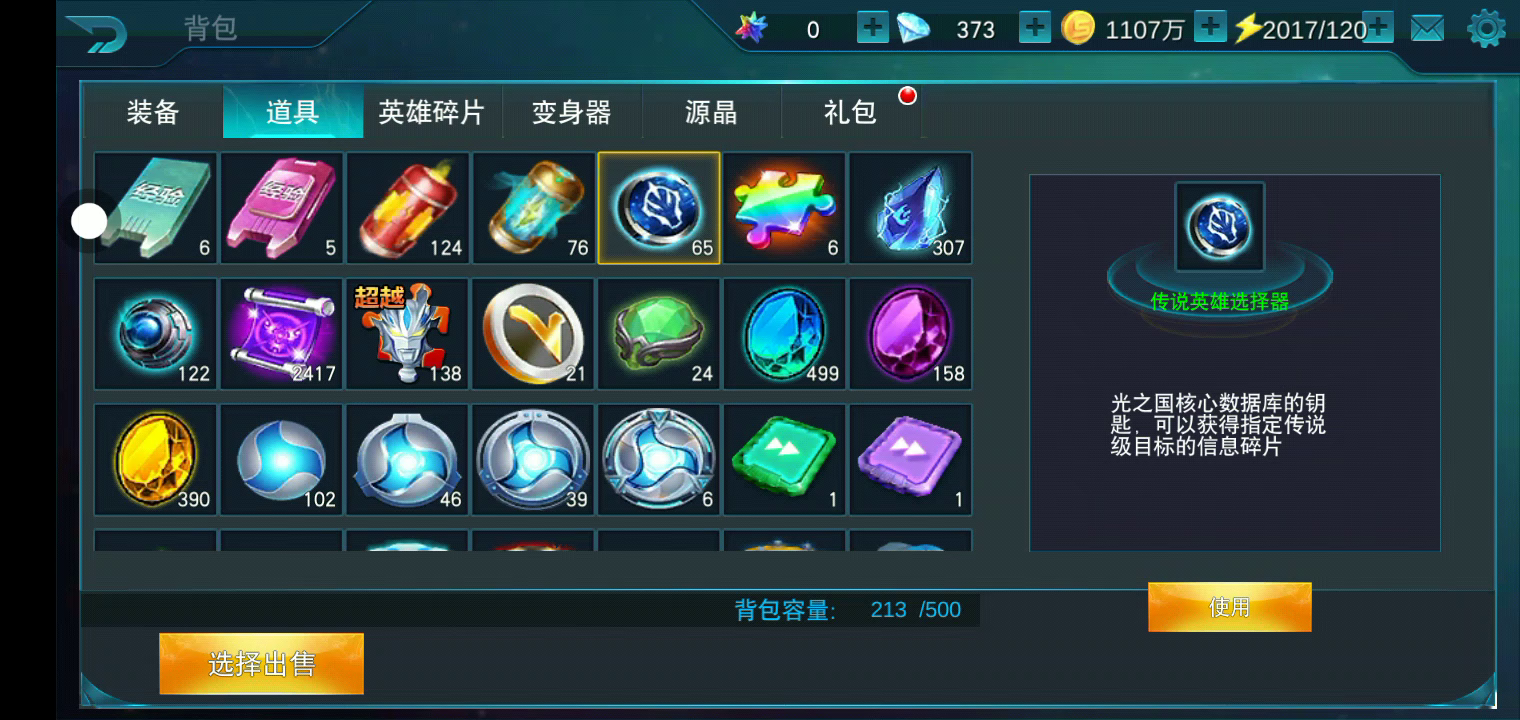Select the green 经验 card item
The height and width of the screenshot is (720, 1520).
[156, 208]
